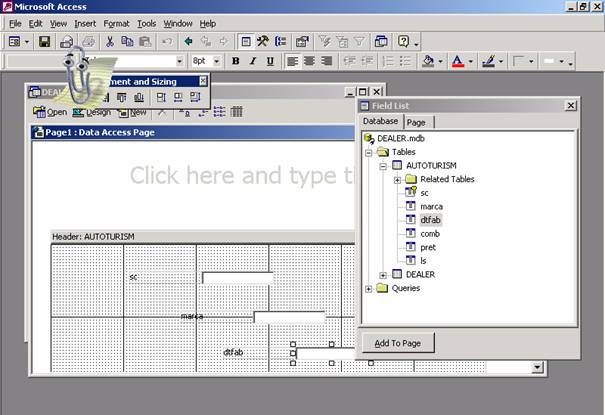The width and height of the screenshot is (605, 415).
Task: Click the Toolbox hammer and wrench icon
Action: 263,42
